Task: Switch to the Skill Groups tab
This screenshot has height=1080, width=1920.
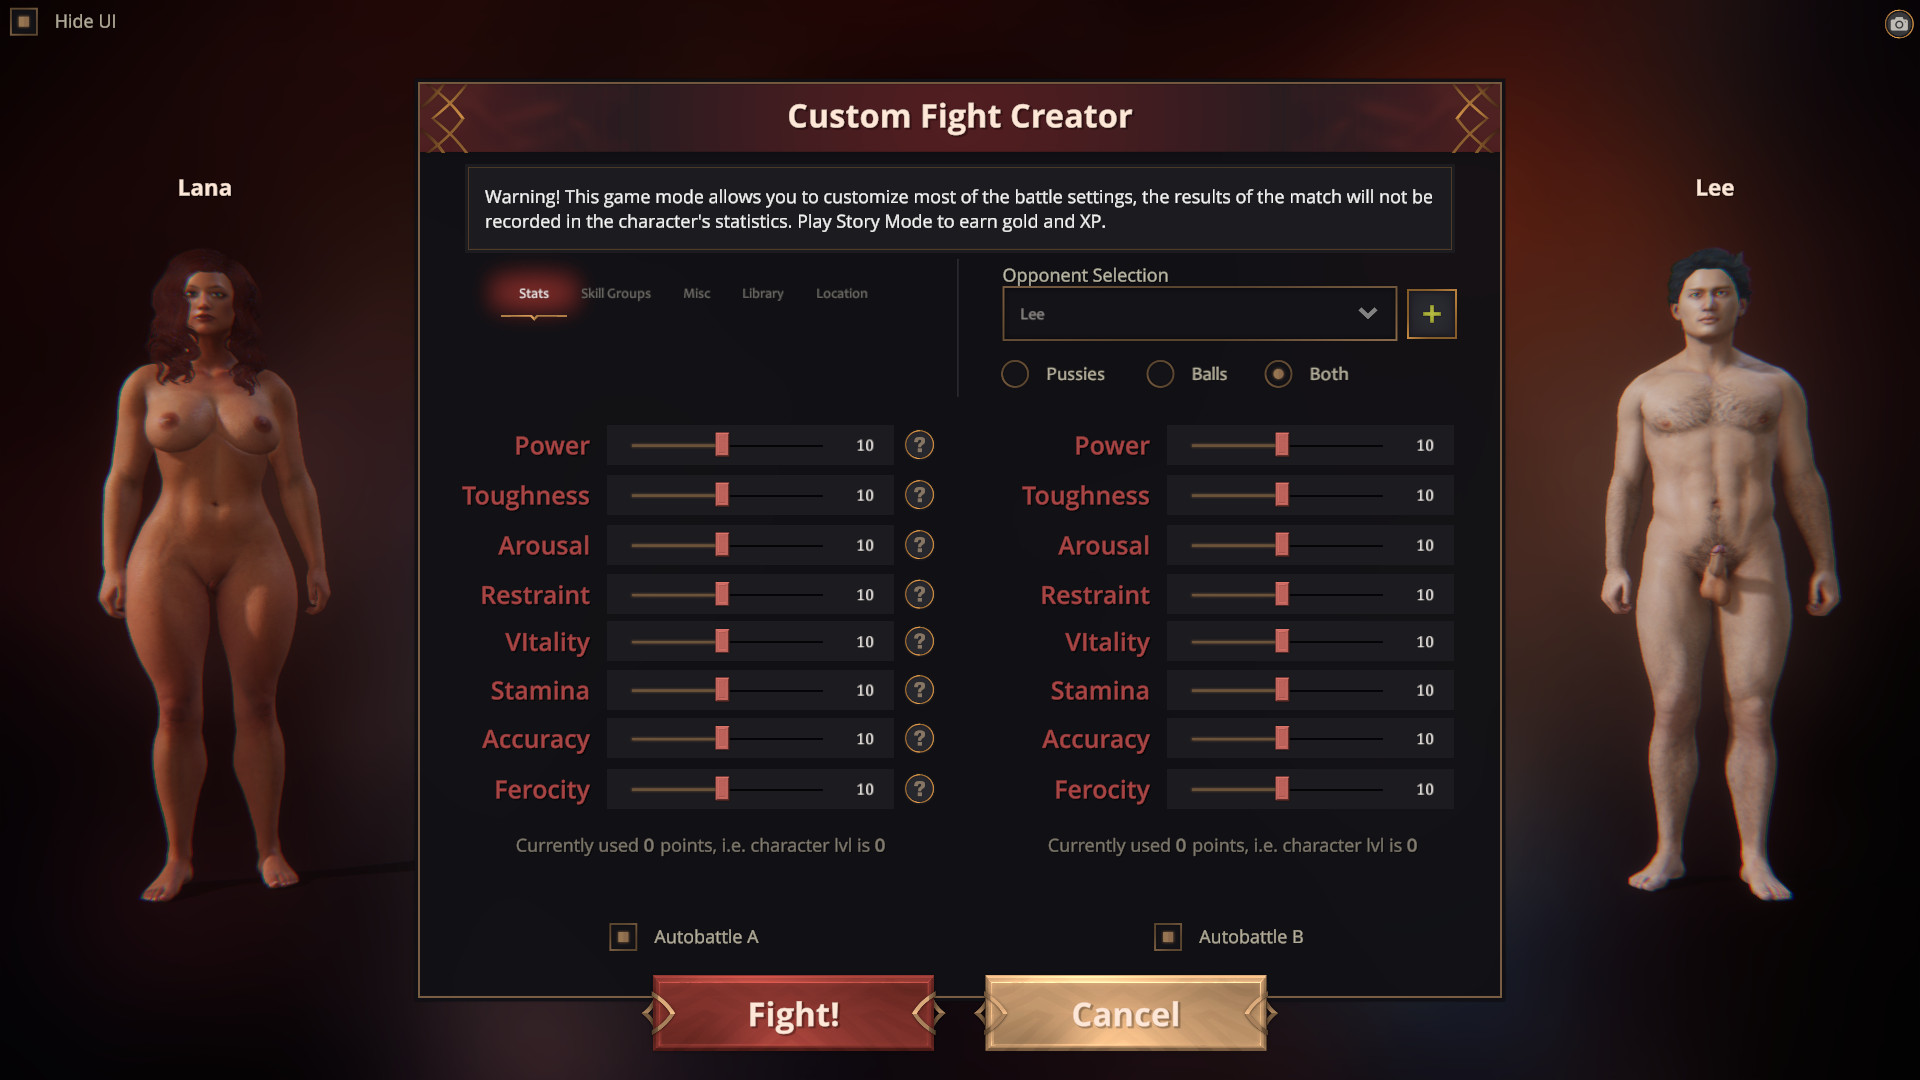Action: tap(616, 293)
